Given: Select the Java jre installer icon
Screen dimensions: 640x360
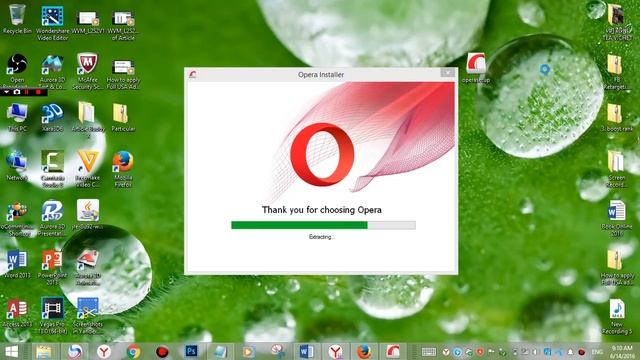Looking at the screenshot, I should [88, 214].
